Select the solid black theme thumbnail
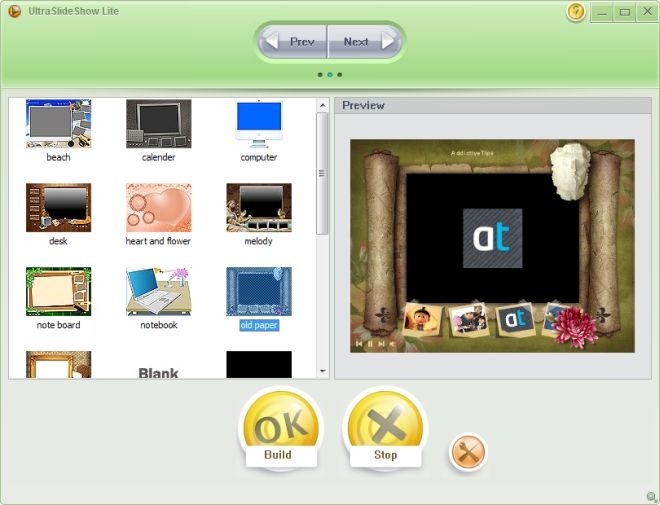 pos(259,364)
